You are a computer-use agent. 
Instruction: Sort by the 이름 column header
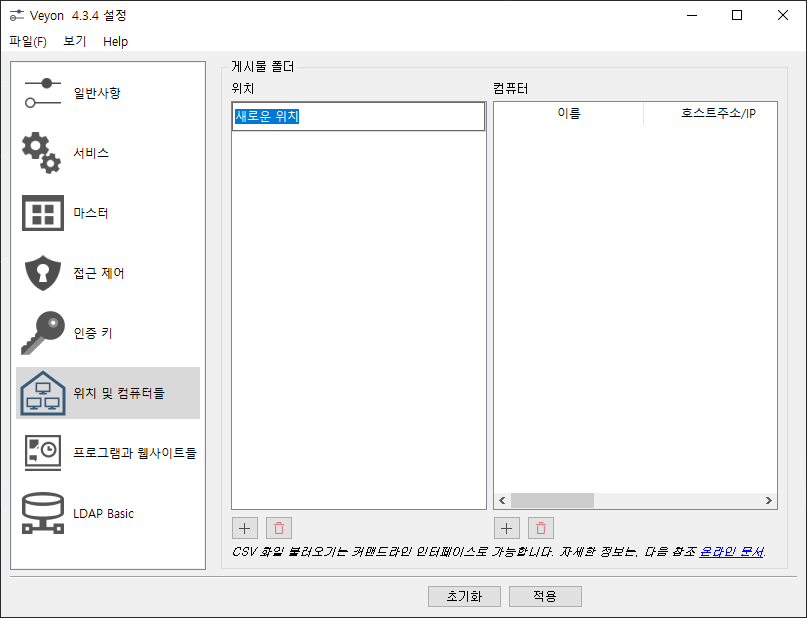click(569, 113)
